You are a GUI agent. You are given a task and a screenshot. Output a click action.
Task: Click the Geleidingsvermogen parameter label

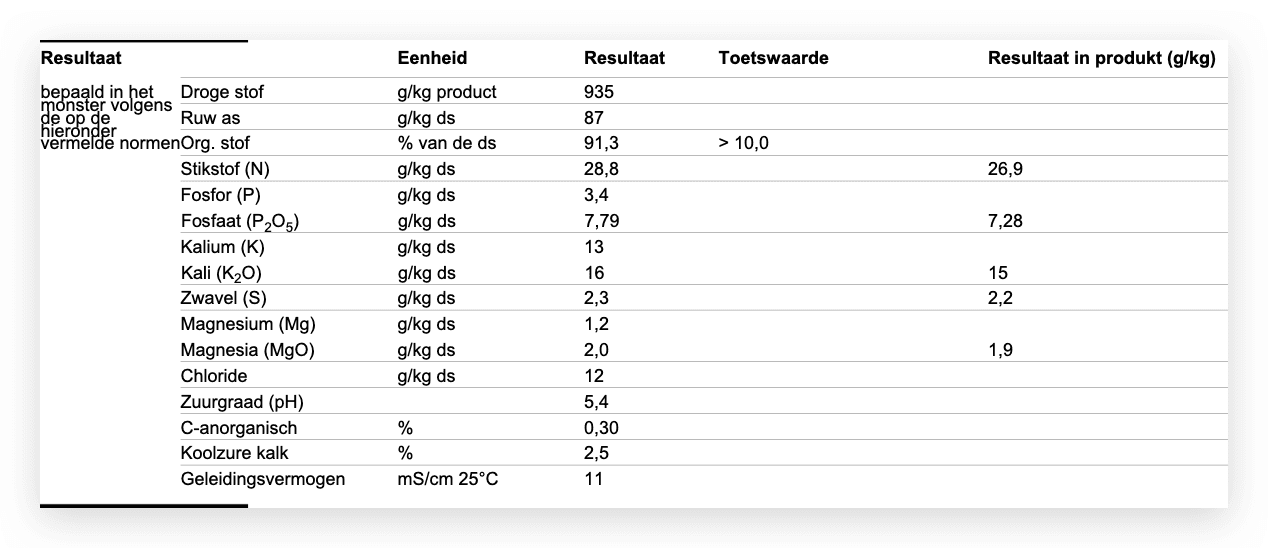pyautogui.click(x=262, y=479)
